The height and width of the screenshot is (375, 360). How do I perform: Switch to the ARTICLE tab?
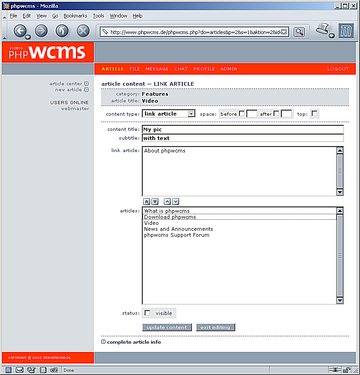click(x=112, y=69)
